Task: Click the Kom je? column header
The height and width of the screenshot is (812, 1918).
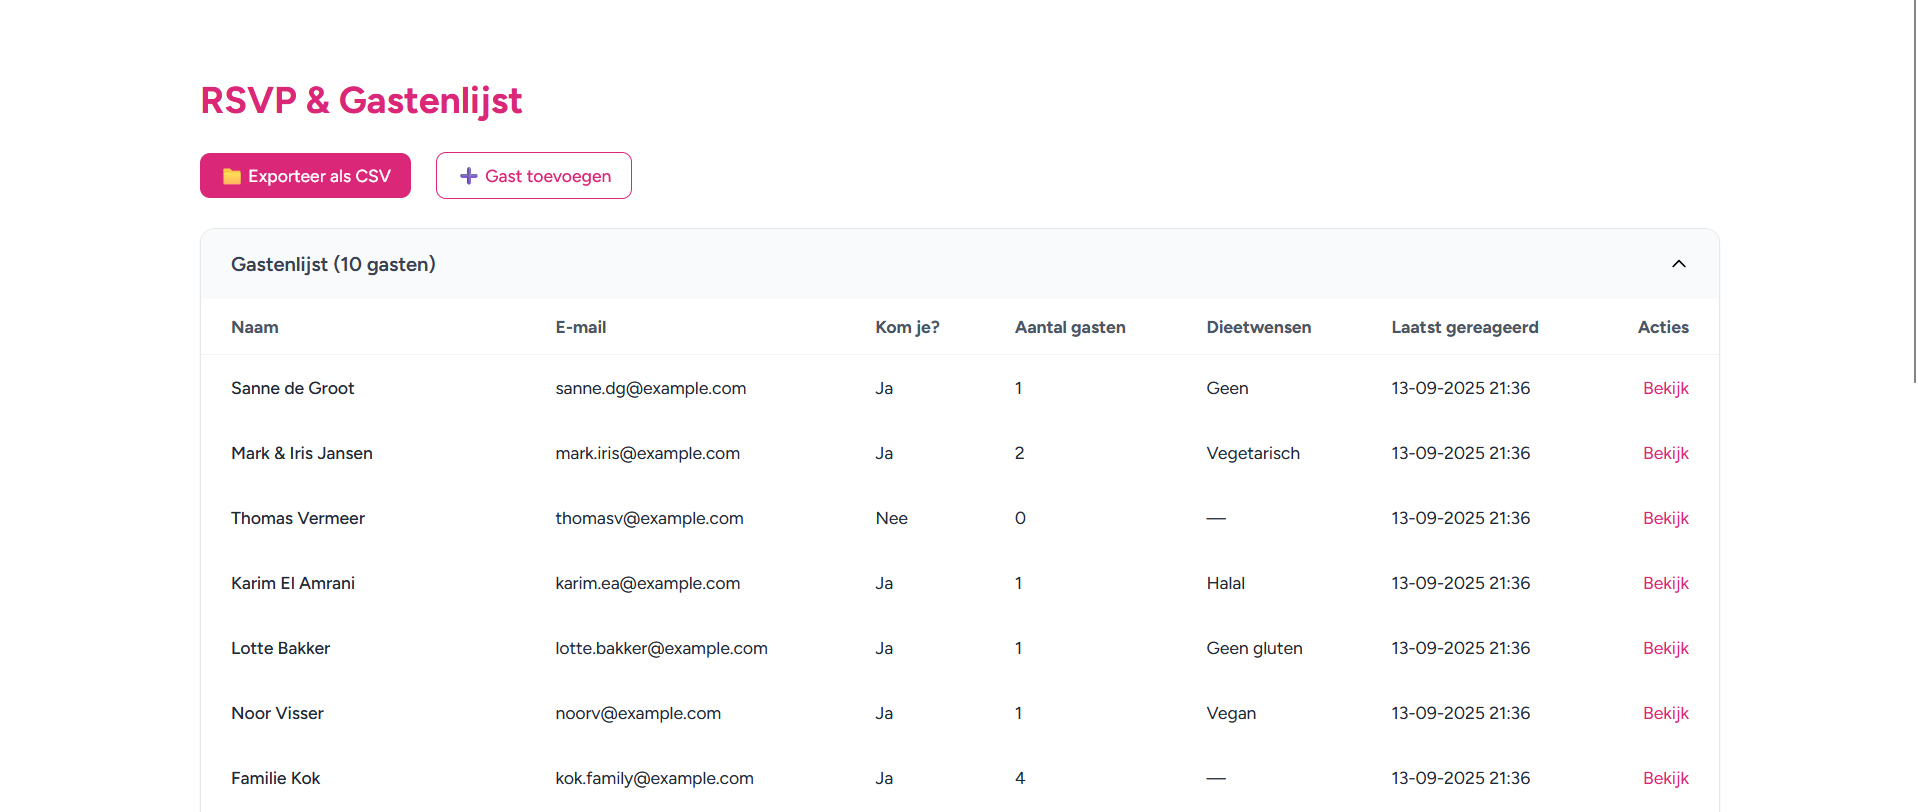Action: coord(907,327)
